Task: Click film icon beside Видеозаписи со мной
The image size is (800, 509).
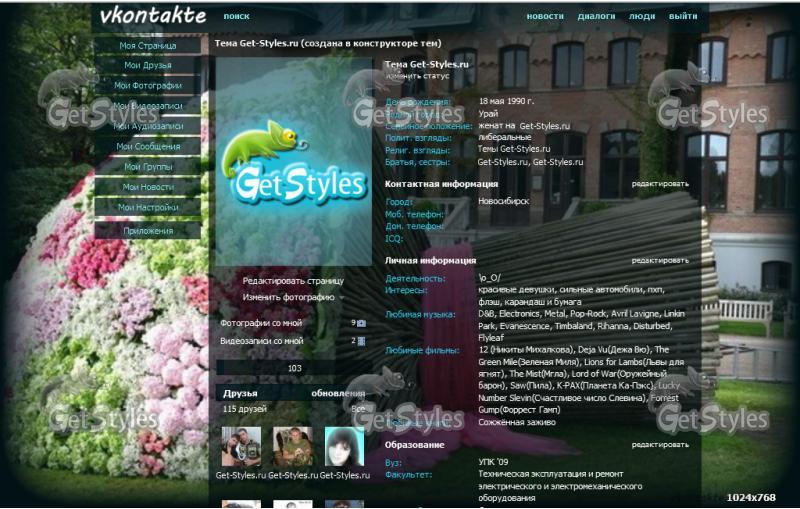Action: click(x=361, y=341)
